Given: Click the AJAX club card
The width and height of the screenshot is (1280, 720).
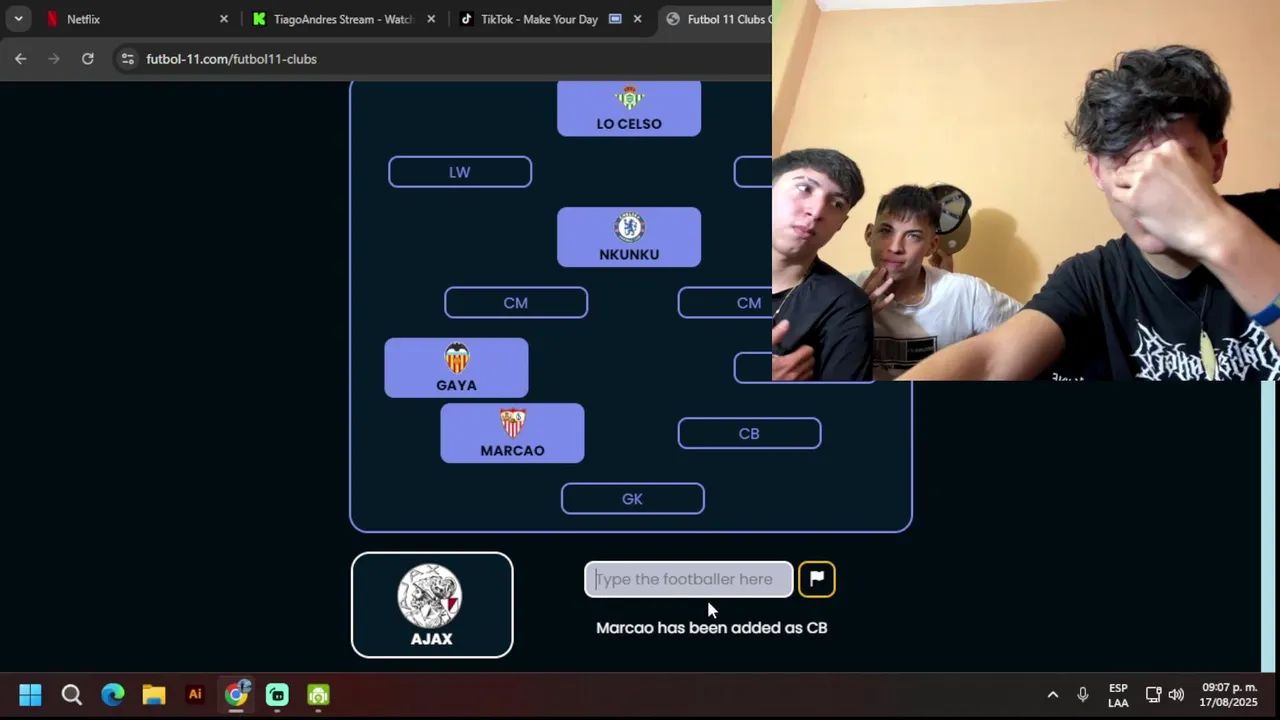Looking at the screenshot, I should (x=432, y=605).
